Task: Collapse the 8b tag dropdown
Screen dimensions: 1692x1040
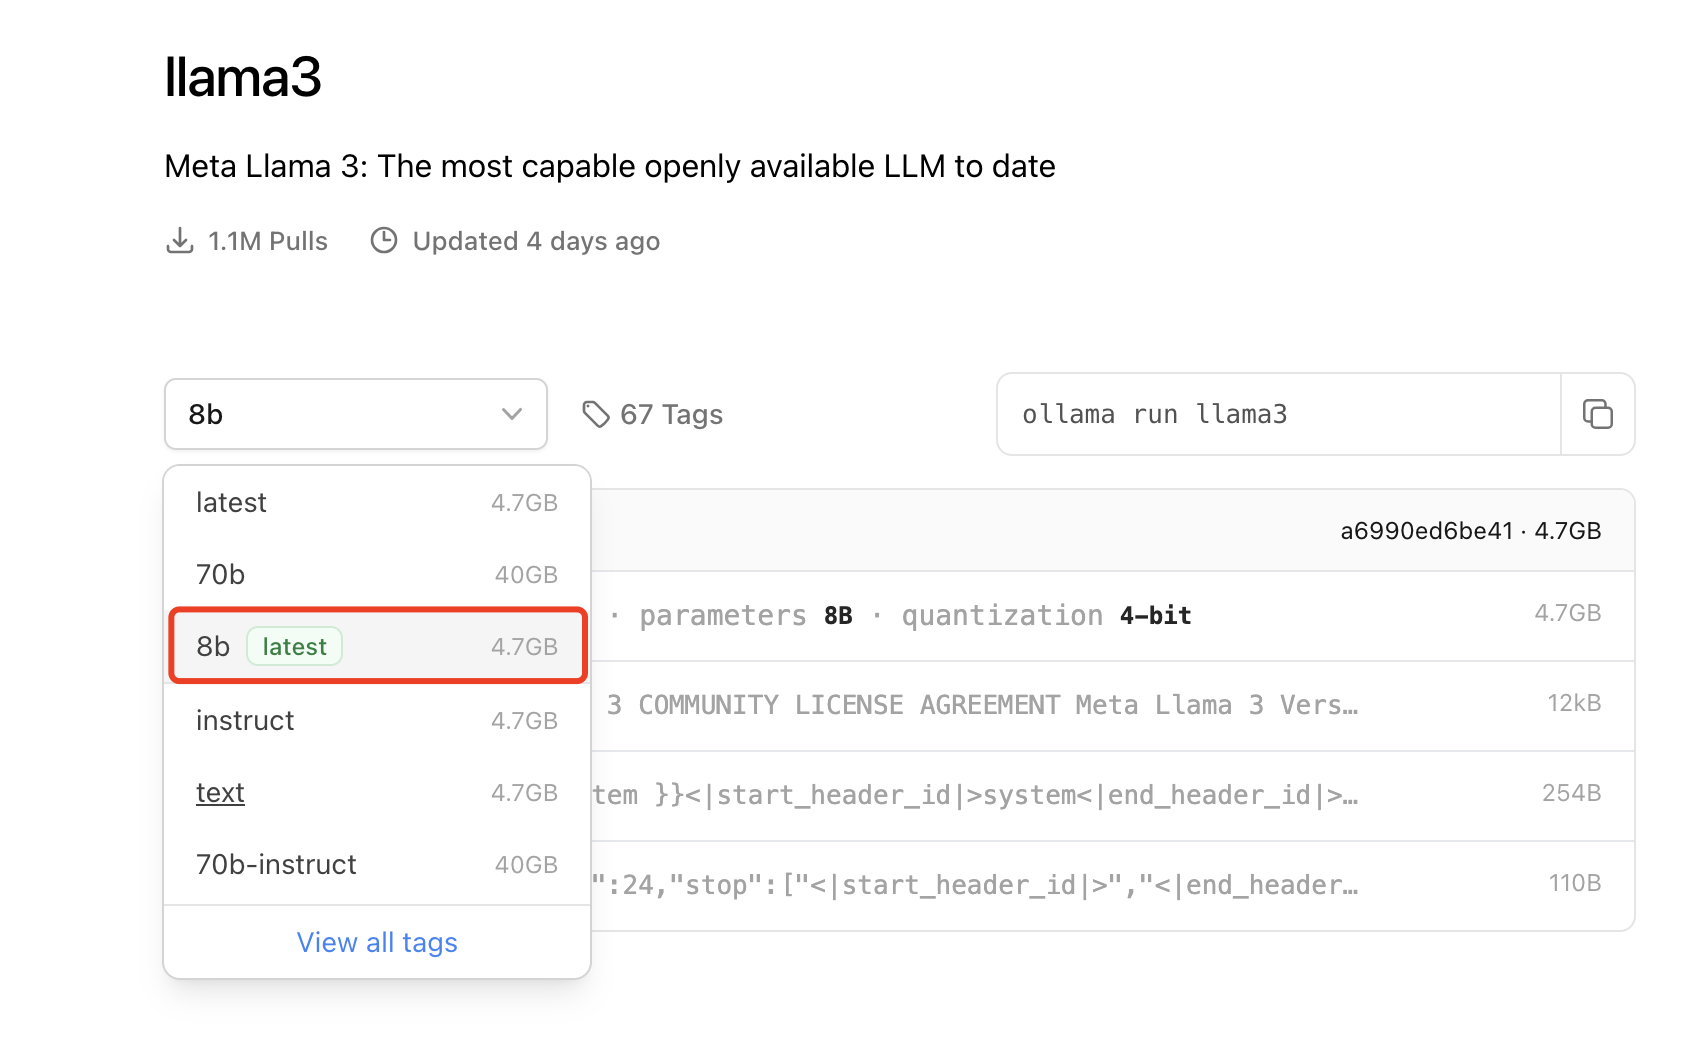Action: pyautogui.click(x=356, y=414)
